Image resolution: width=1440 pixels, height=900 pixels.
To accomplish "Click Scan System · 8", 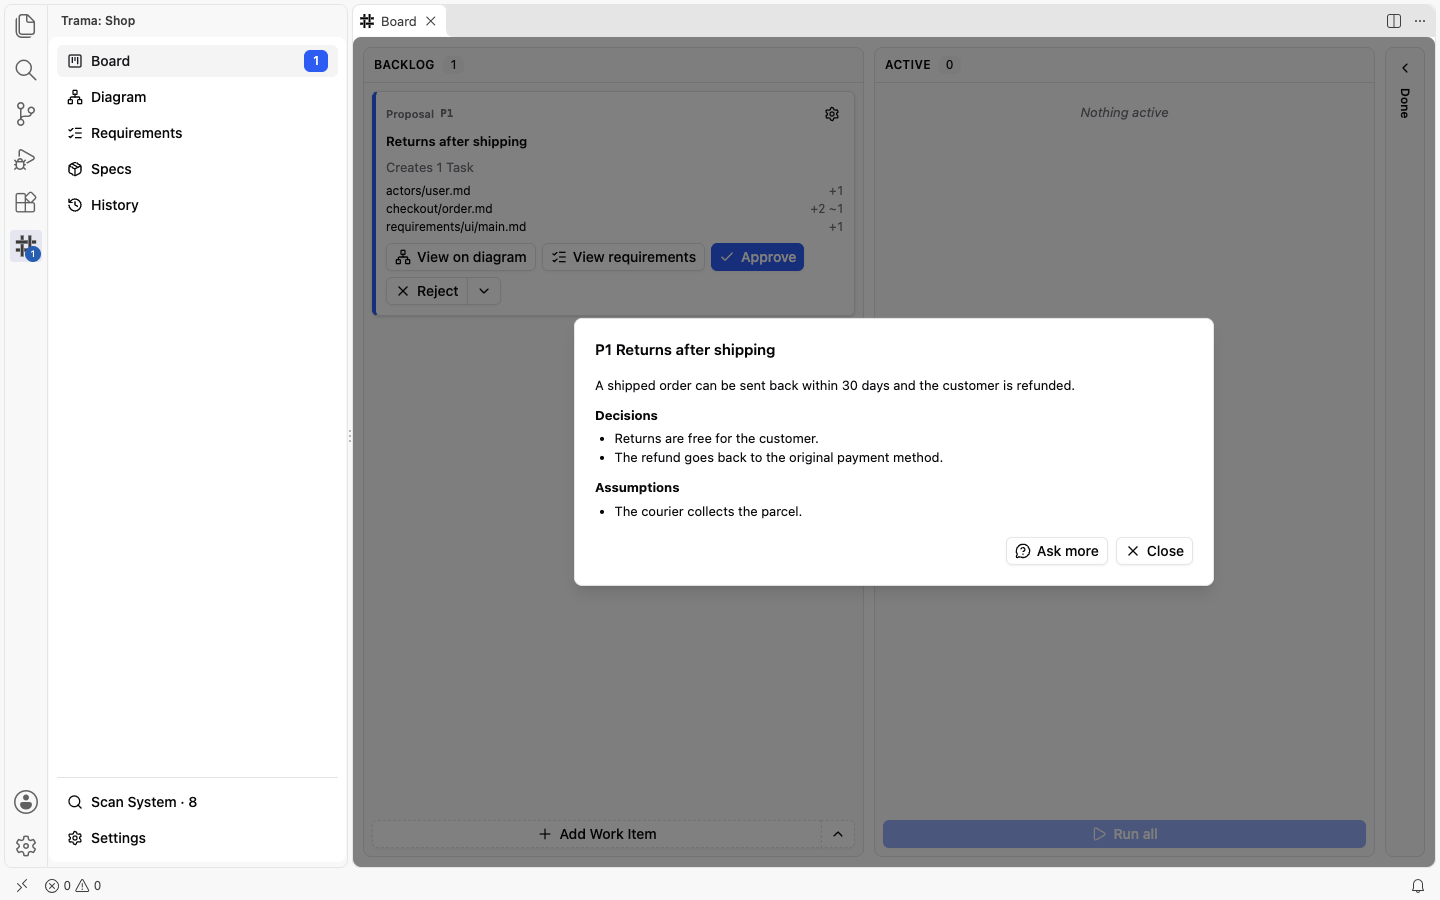I will tap(197, 802).
